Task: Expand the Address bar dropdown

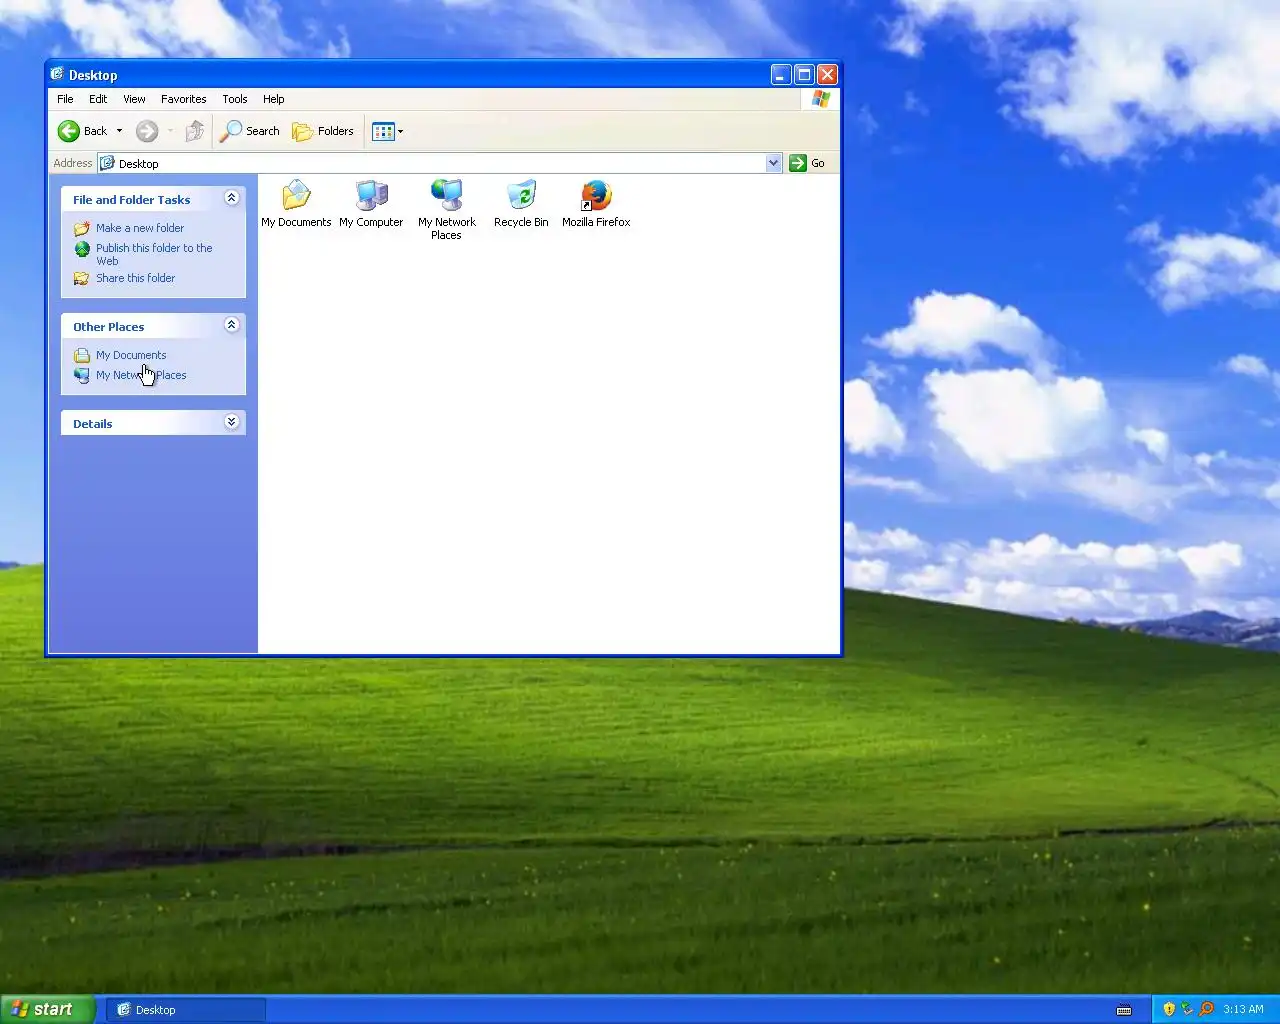Action: point(773,163)
